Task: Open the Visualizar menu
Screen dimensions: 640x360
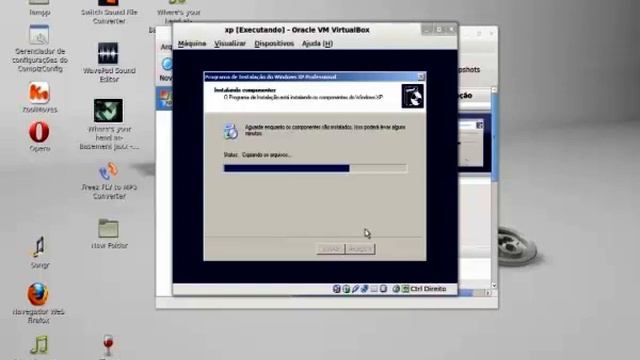Action: pos(230,43)
